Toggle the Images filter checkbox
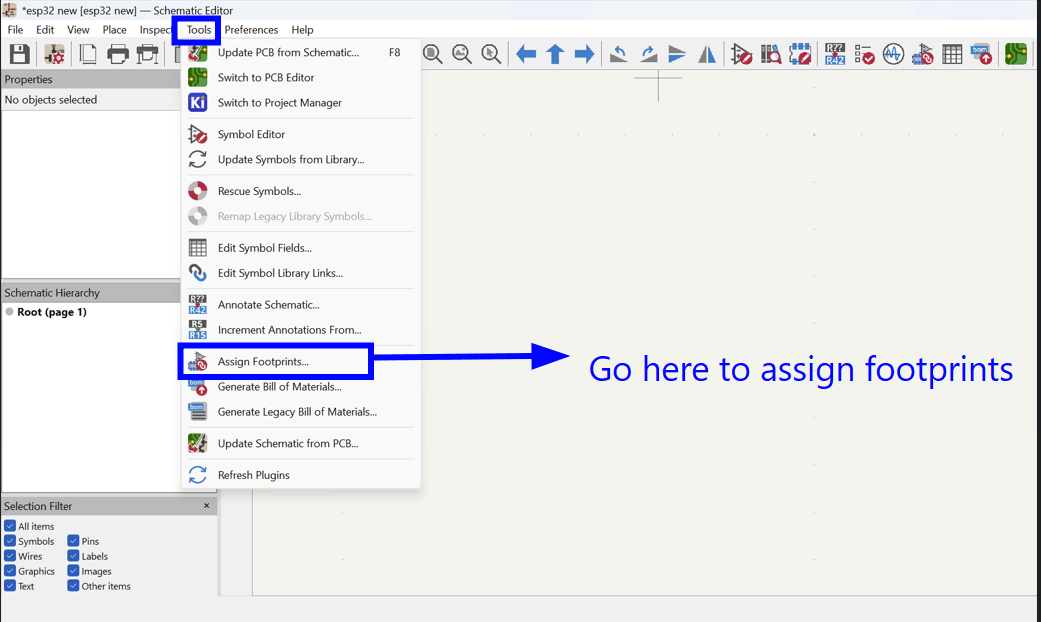The height and width of the screenshot is (622, 1041). pyautogui.click(x=73, y=571)
